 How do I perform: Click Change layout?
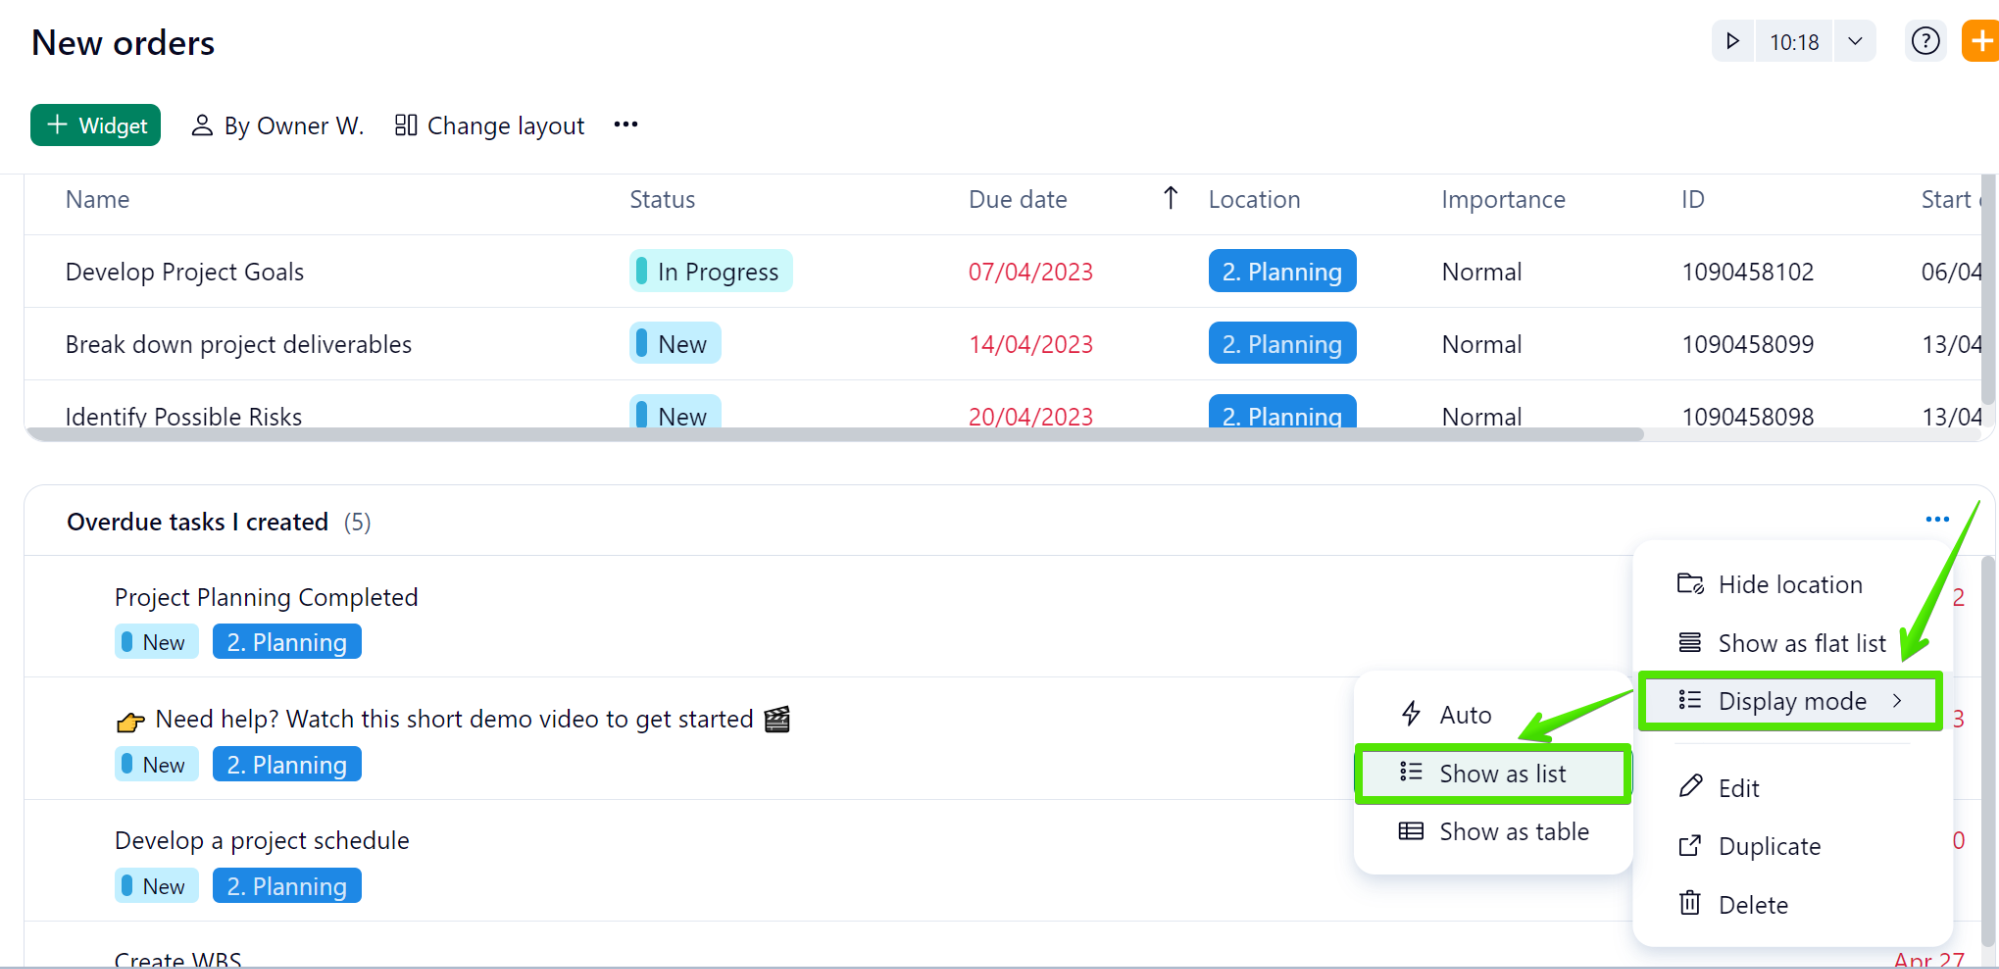coord(490,126)
